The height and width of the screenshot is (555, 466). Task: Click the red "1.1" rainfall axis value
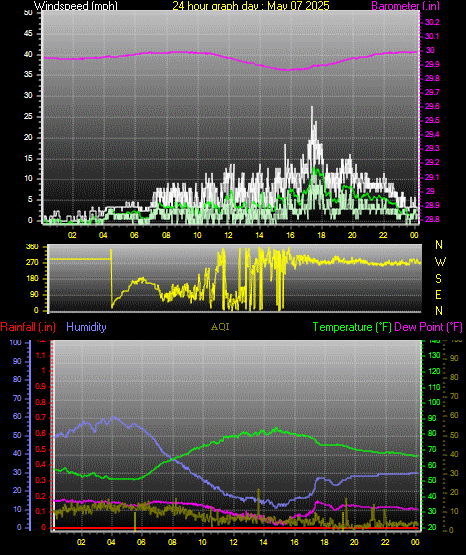(41, 355)
